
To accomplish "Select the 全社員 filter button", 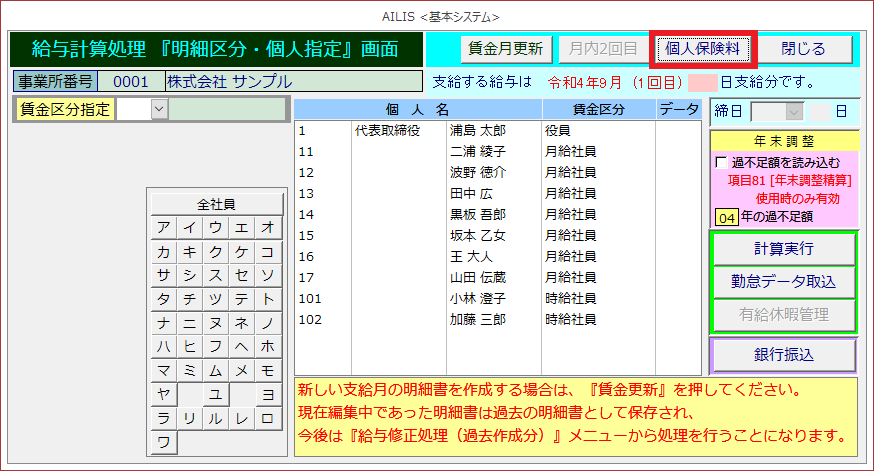I will tap(215, 203).
